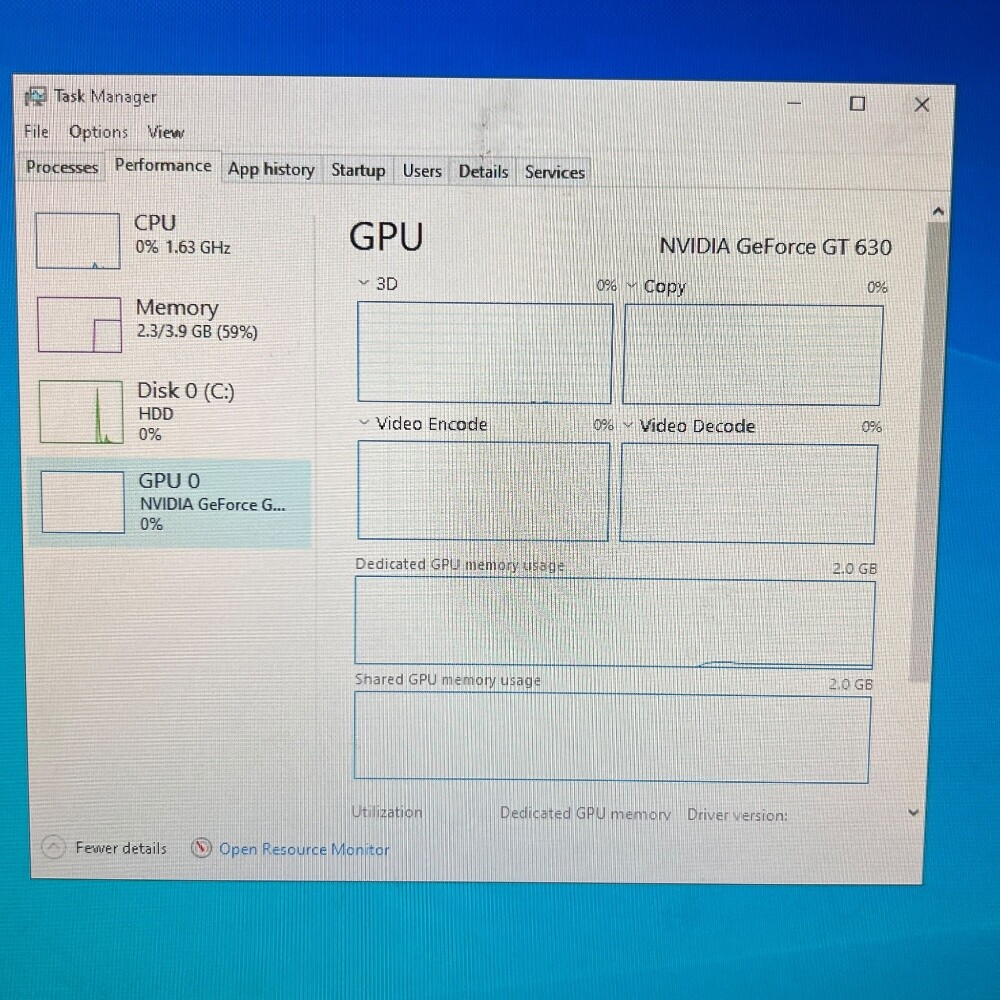Minimize the Task Manager window
Viewport: 1000px width, 1000px height.
[x=794, y=103]
